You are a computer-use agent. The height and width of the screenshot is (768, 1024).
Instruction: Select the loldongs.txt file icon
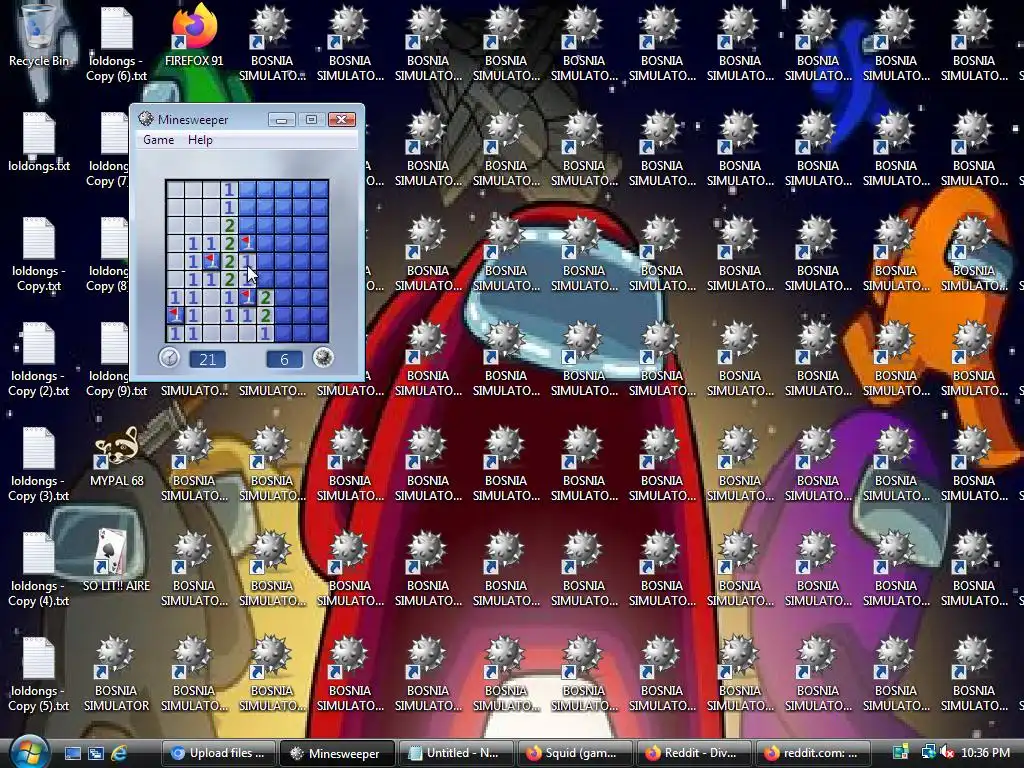pos(39,142)
